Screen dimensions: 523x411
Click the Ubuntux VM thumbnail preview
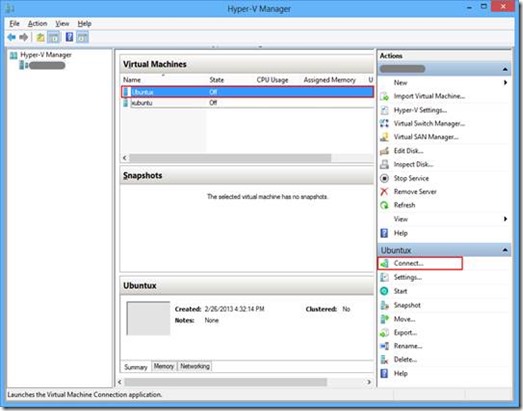point(148,318)
